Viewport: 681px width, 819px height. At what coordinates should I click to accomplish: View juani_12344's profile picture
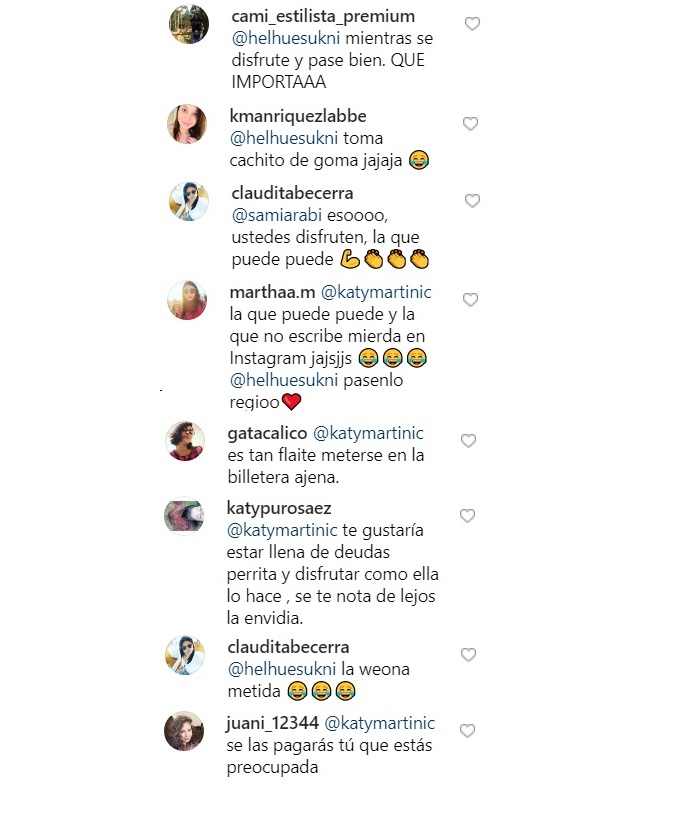click(x=184, y=731)
